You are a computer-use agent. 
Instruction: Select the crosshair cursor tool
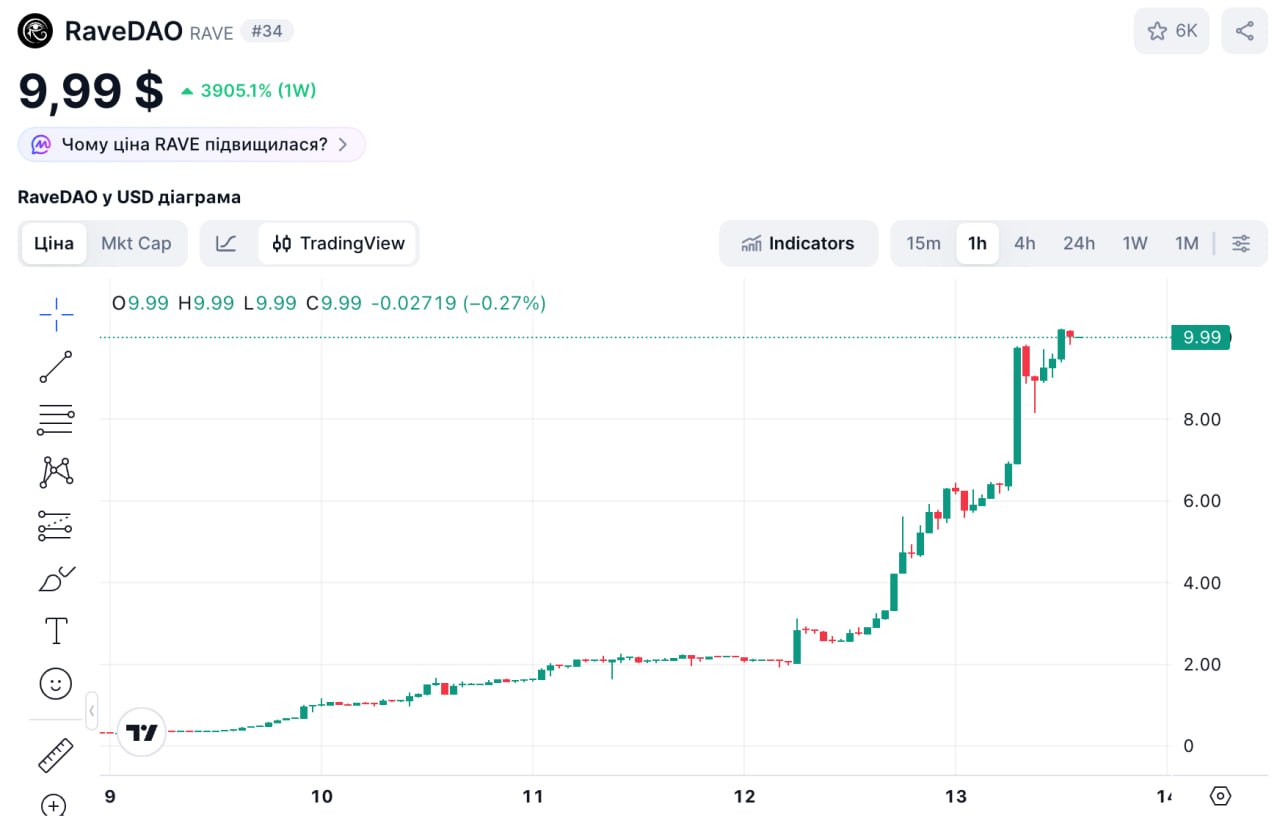[56, 314]
